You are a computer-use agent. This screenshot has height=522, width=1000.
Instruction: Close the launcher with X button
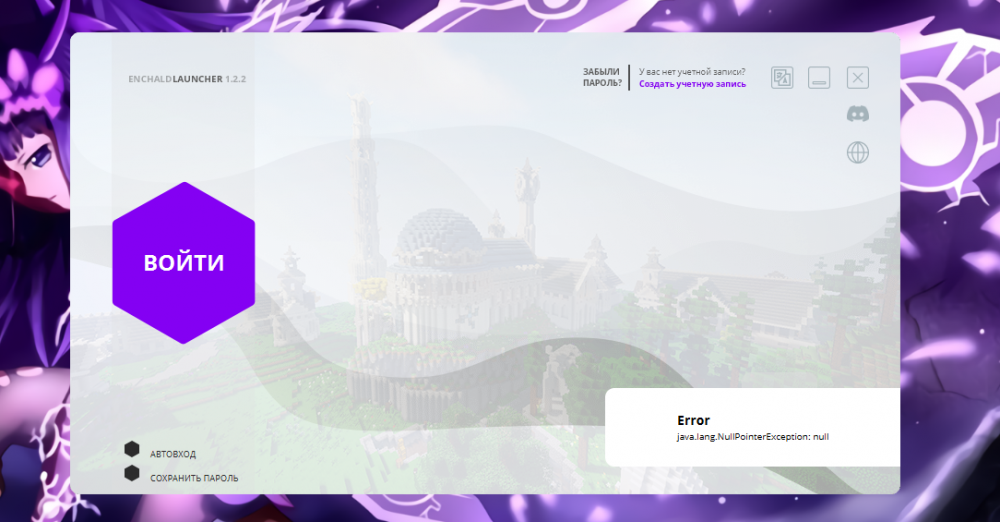tap(858, 78)
